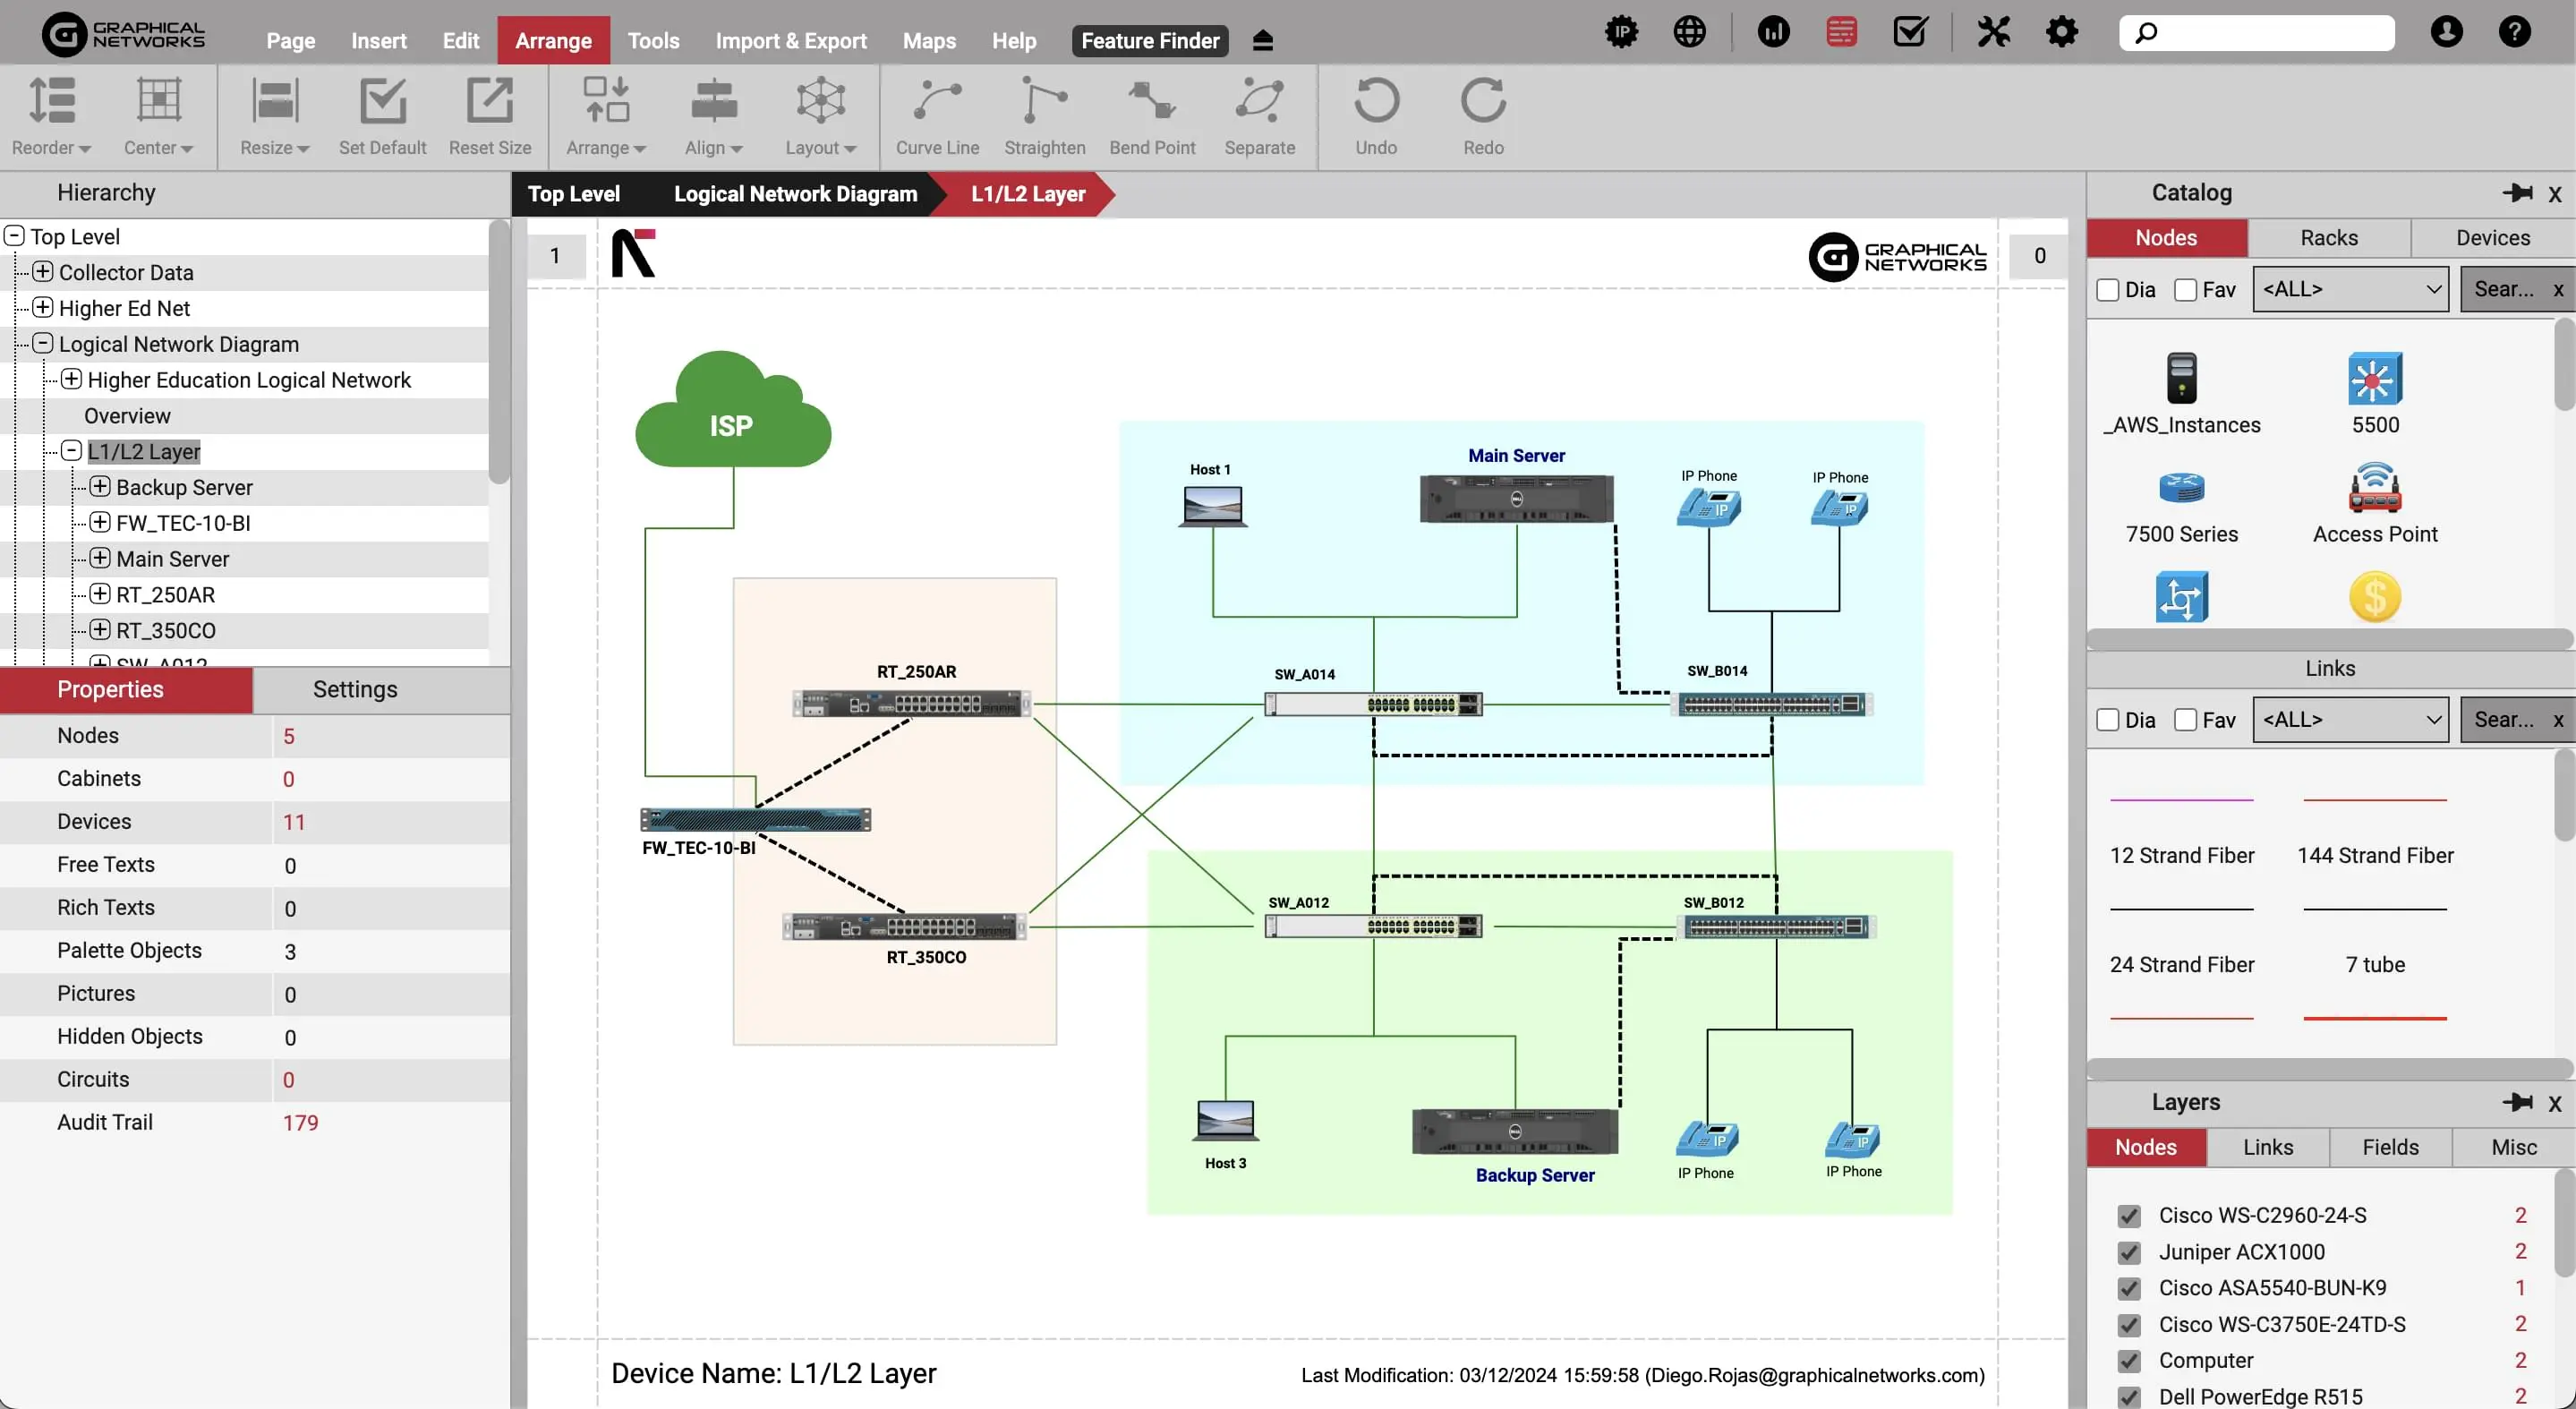Screen dimensions: 2576x1409
Task: Select the Curve Line tool
Action: 937,117
